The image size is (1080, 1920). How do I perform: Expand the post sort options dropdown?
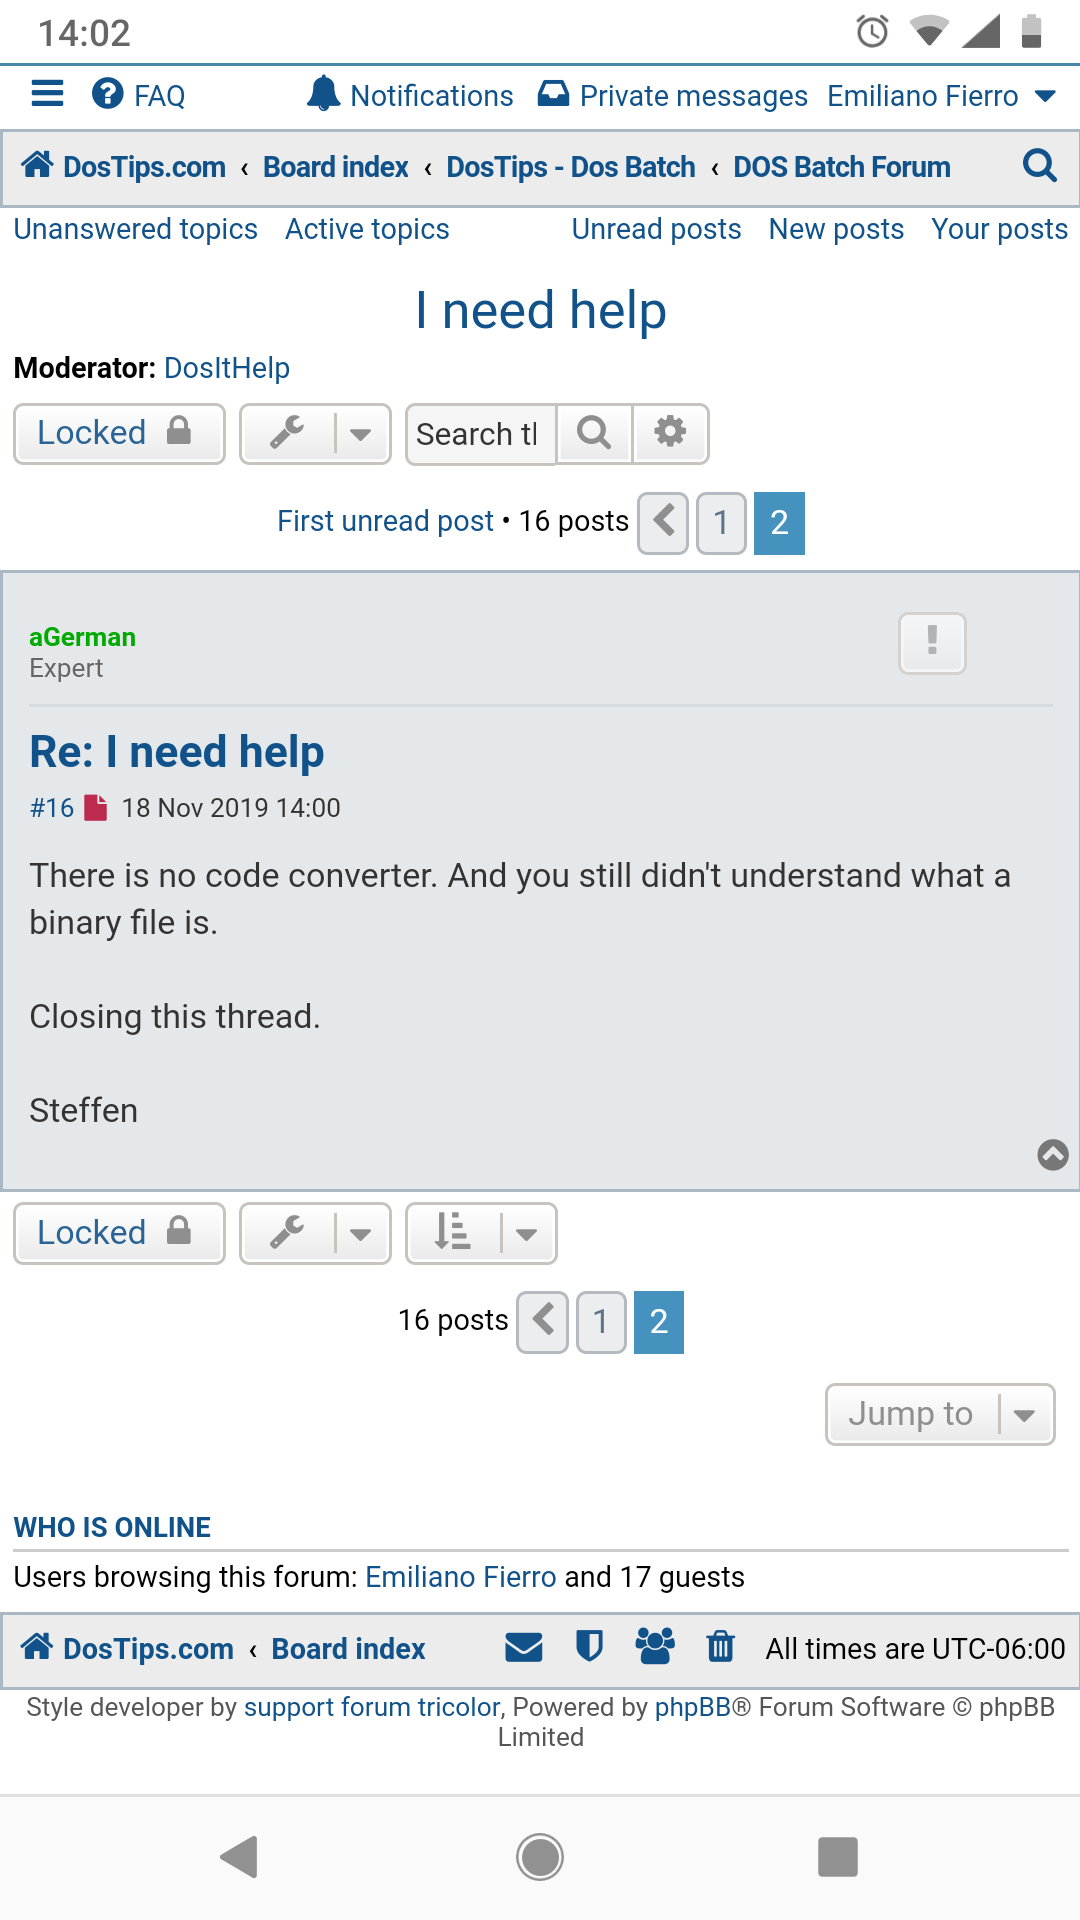click(x=481, y=1234)
